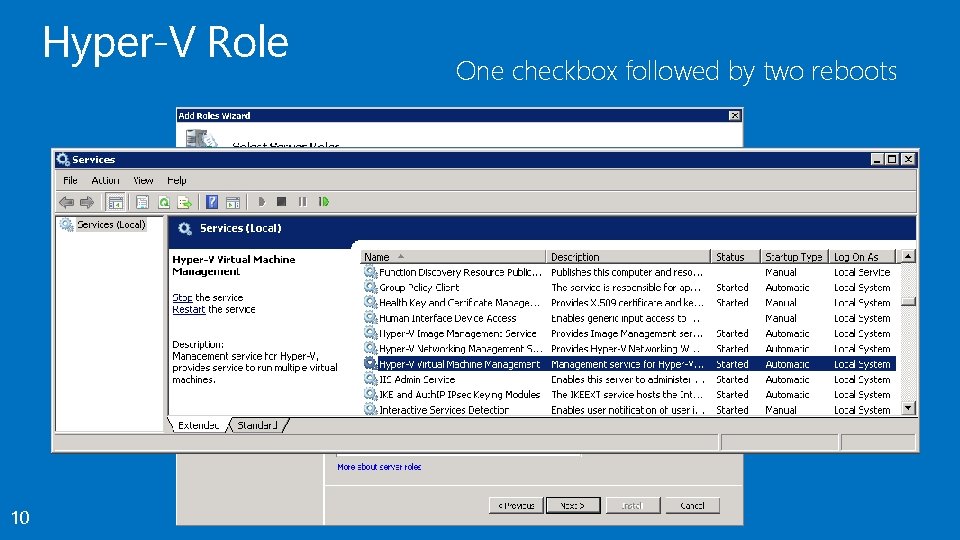Click gear icon of Hyper-V Image Management Service

click(370, 333)
